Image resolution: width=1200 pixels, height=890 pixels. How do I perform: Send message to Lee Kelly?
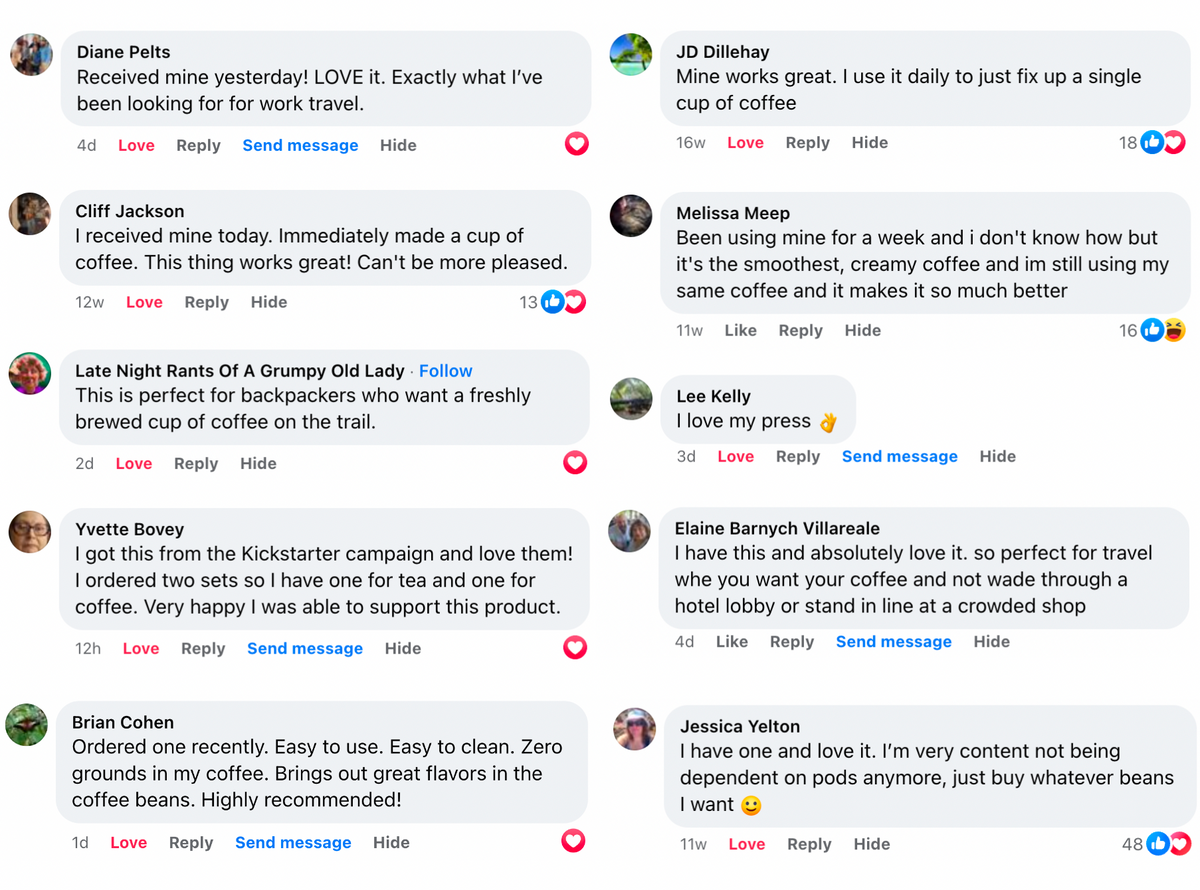[x=899, y=456]
